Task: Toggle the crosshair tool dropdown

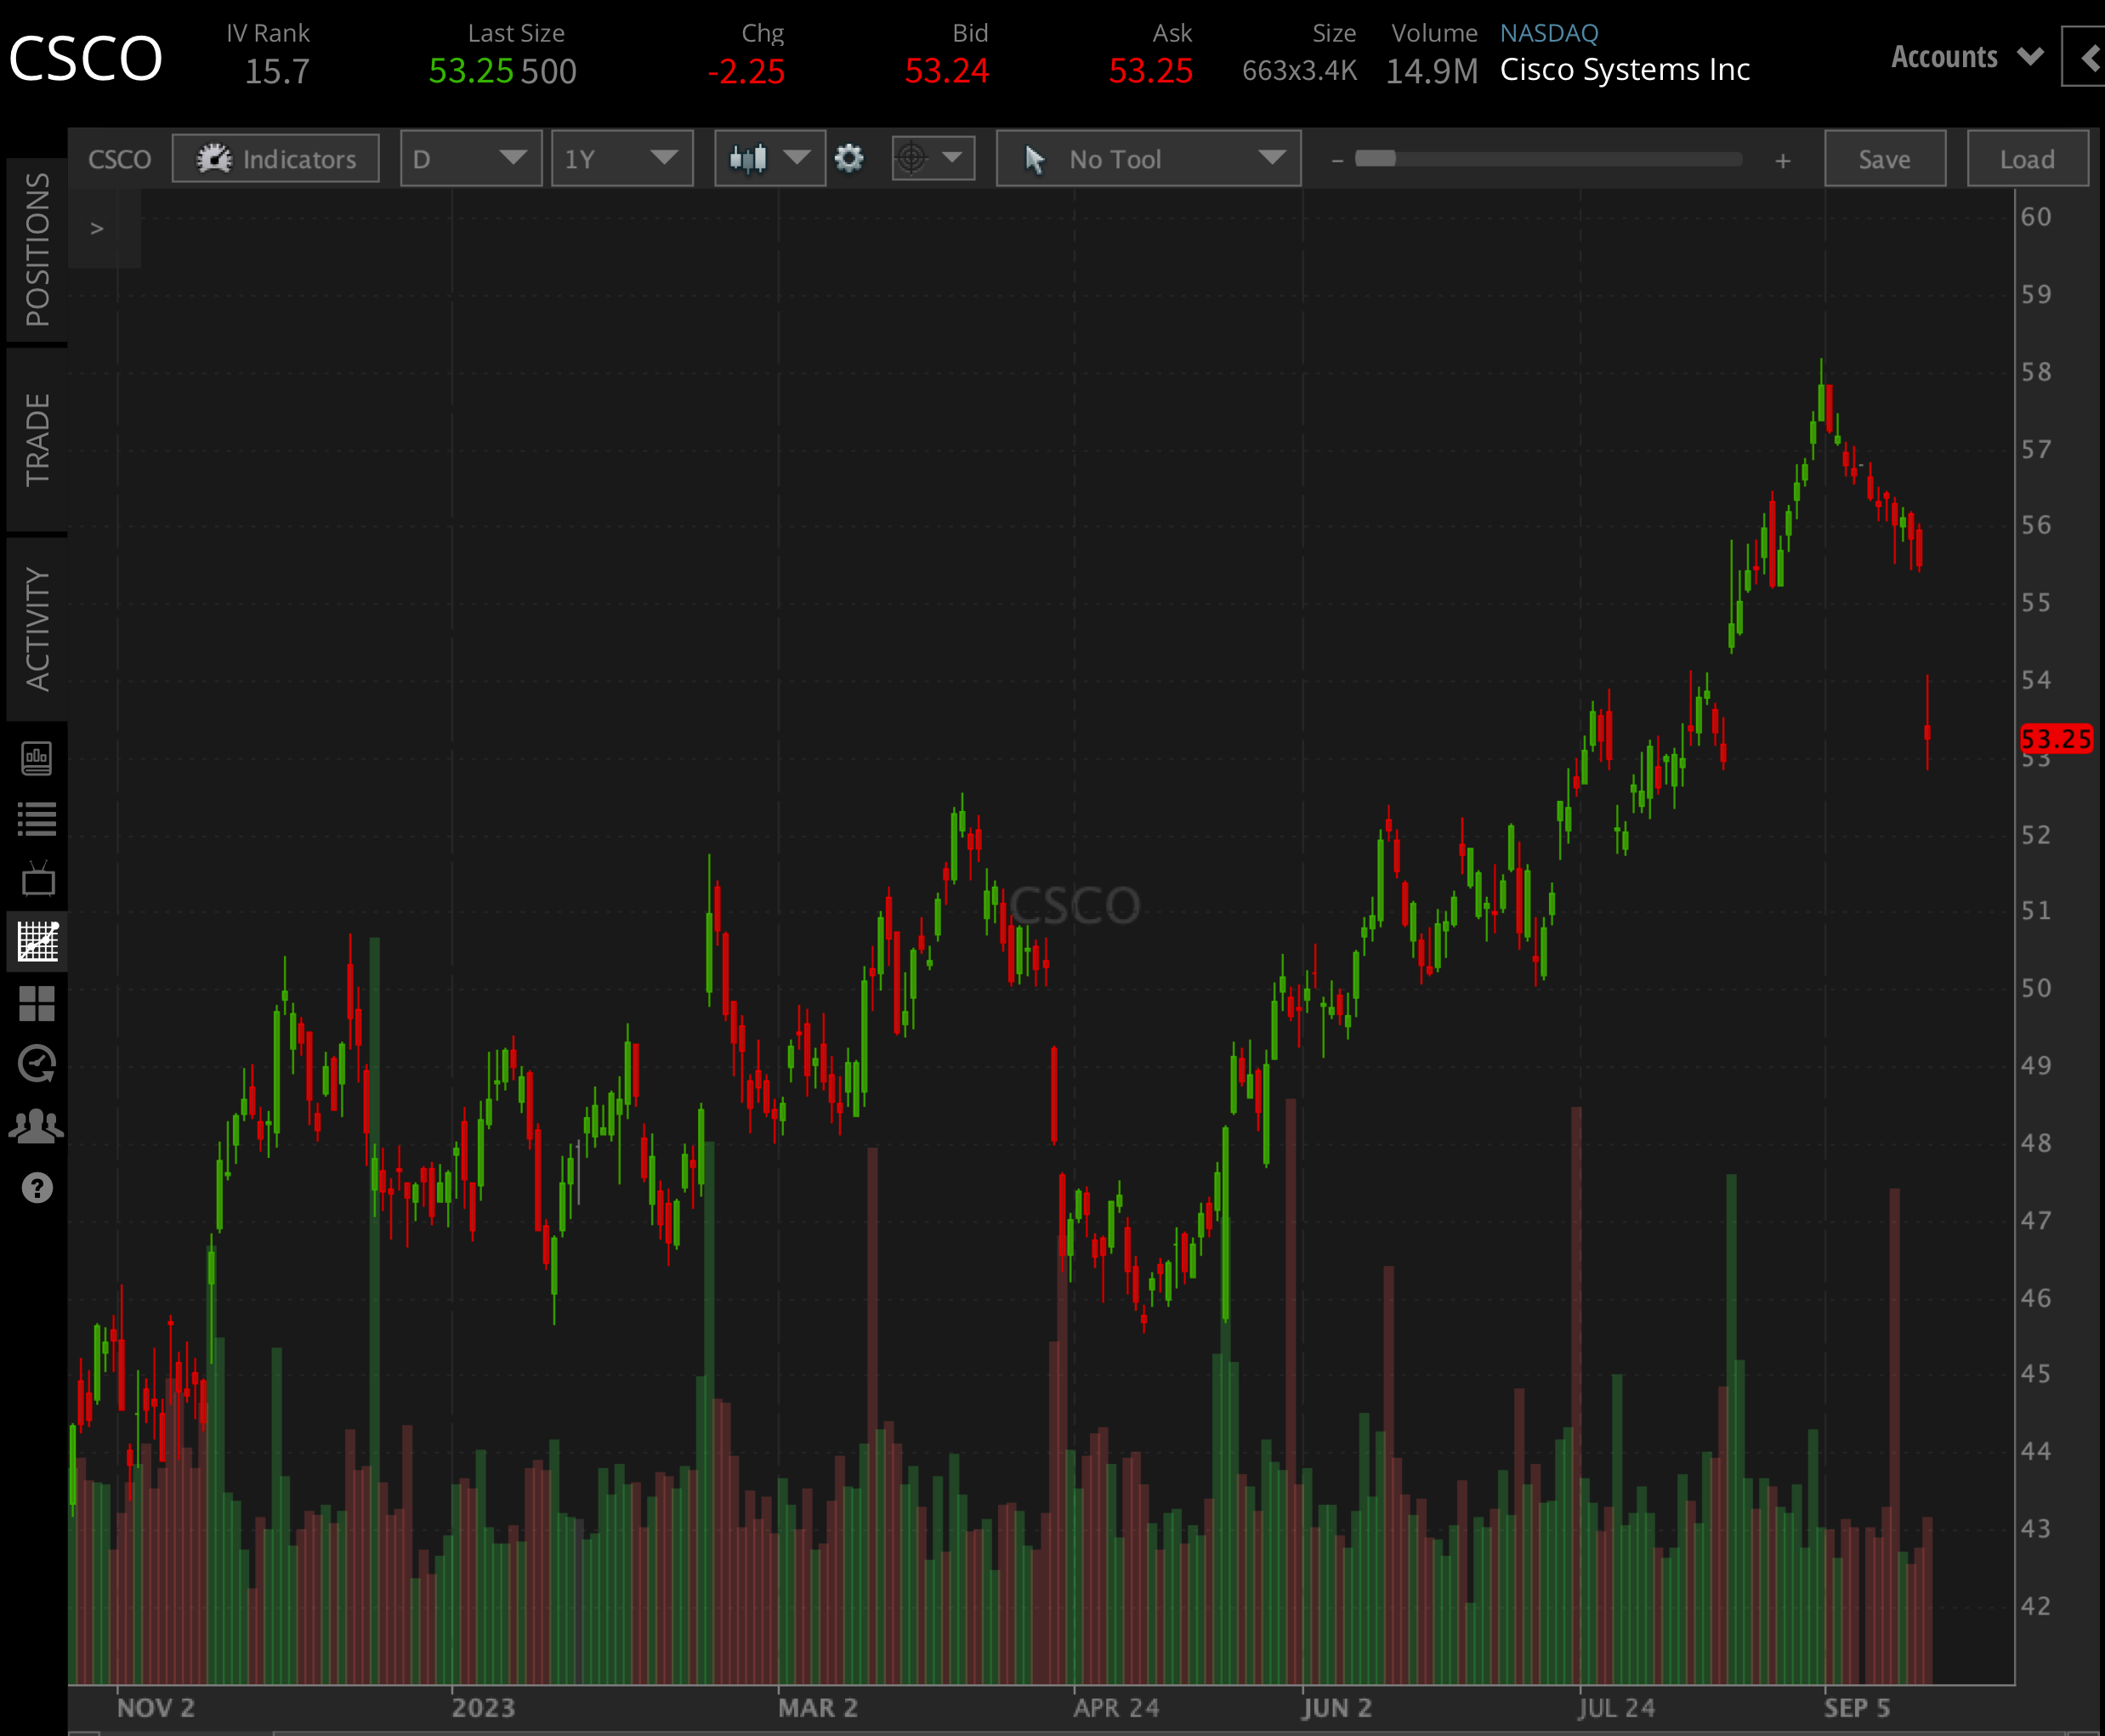Action: point(931,158)
